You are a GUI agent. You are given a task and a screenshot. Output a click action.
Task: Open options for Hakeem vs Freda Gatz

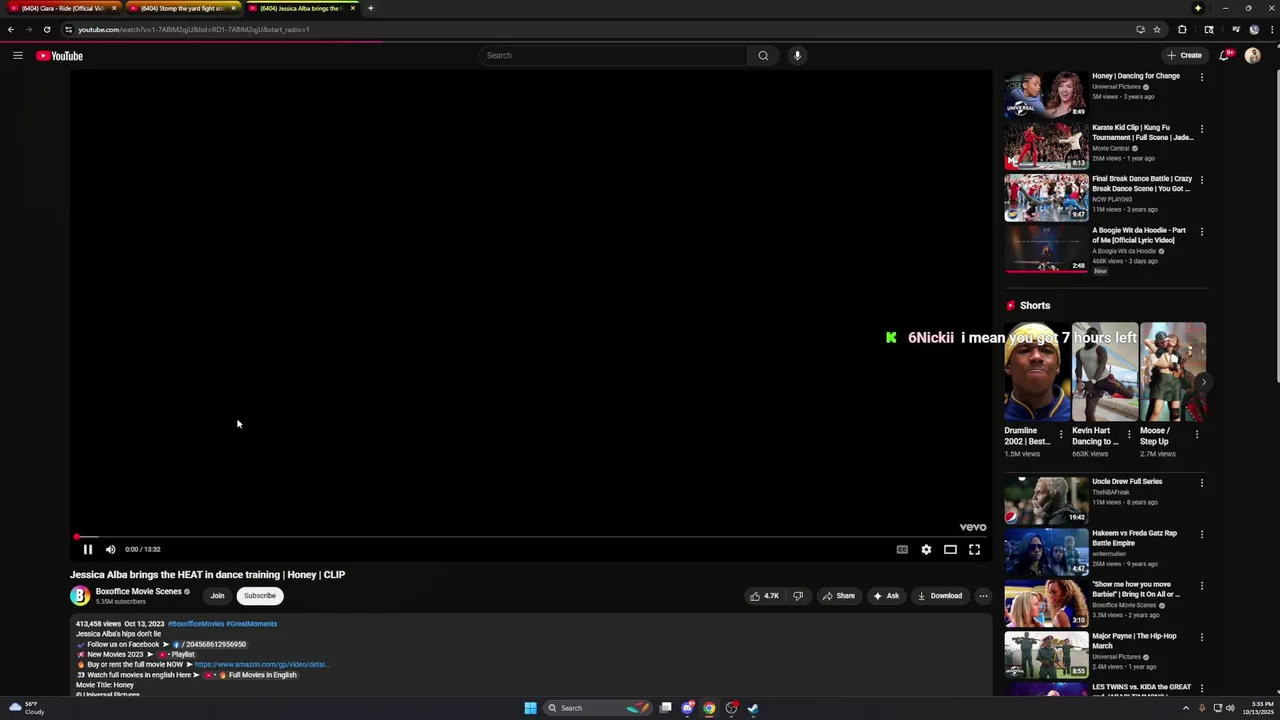tap(1202, 535)
